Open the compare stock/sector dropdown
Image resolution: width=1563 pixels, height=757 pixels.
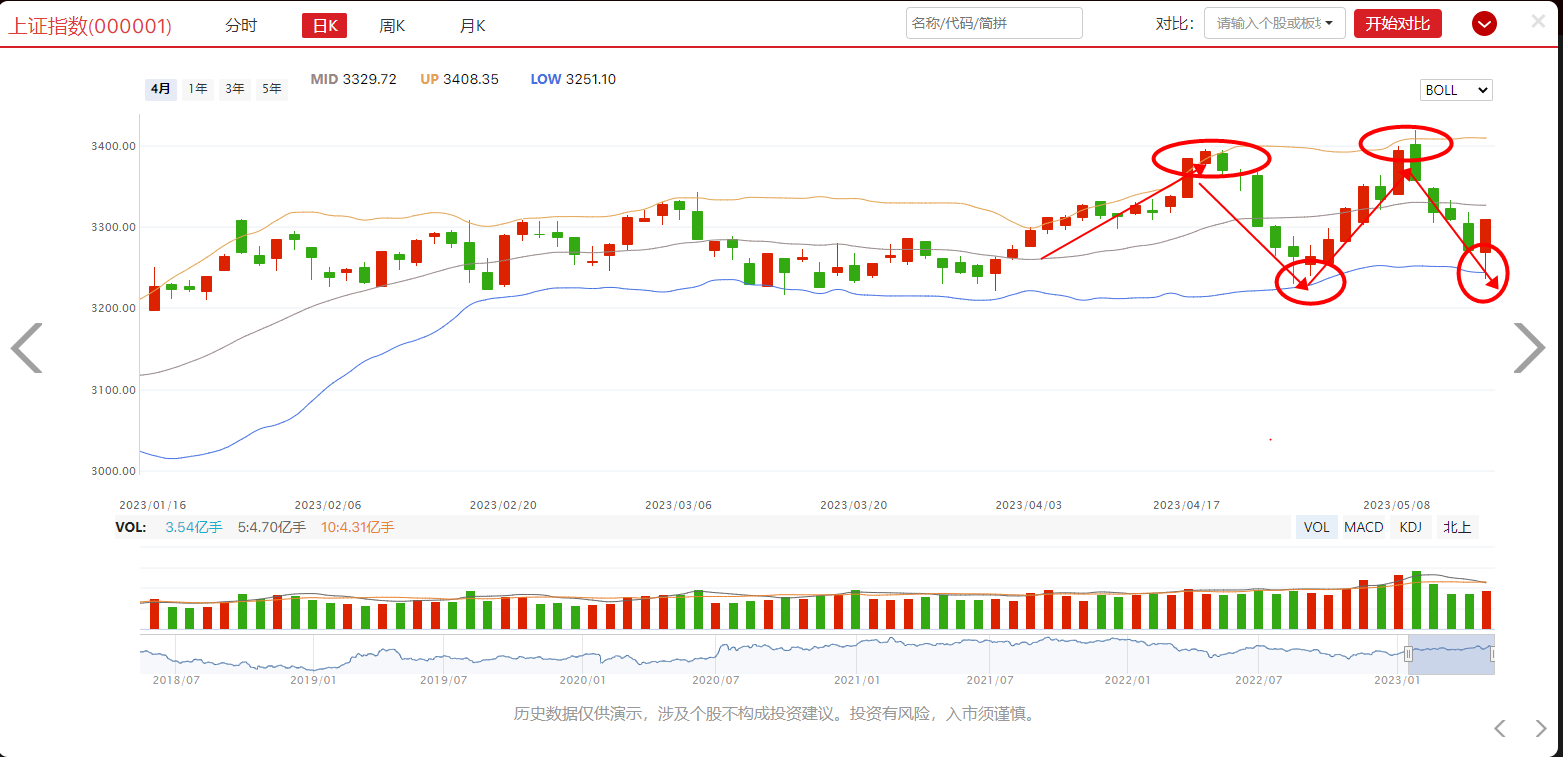tap(1275, 23)
